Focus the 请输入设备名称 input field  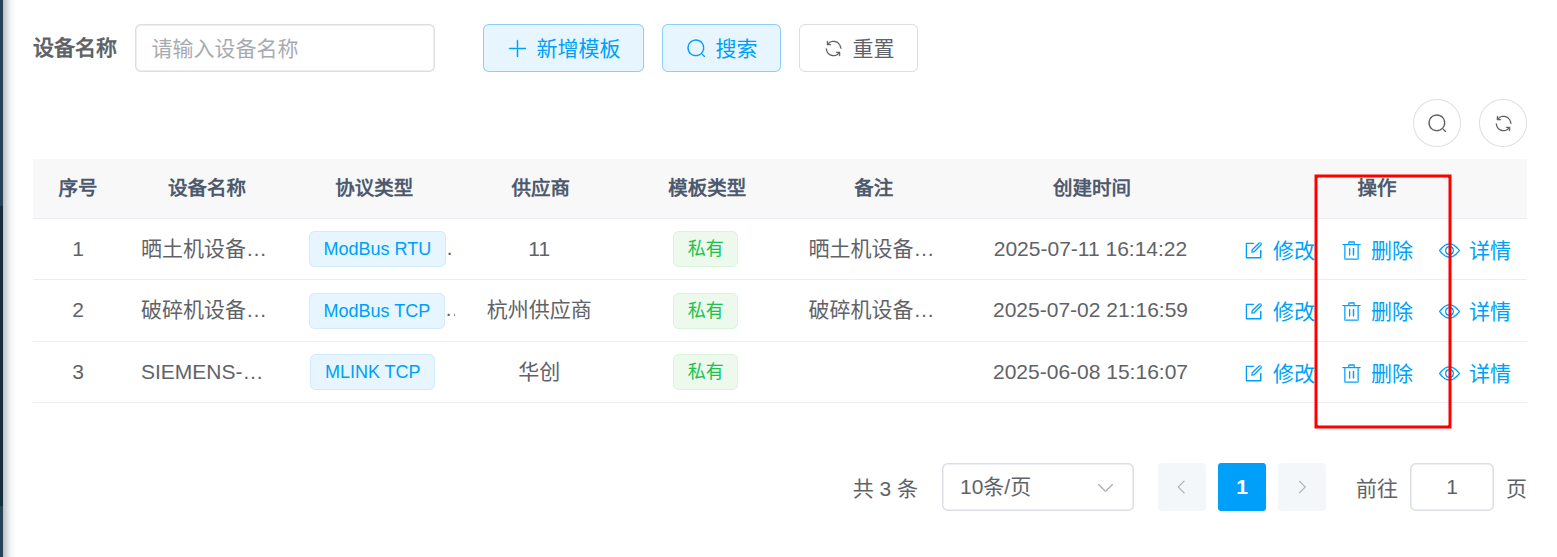[x=285, y=48]
